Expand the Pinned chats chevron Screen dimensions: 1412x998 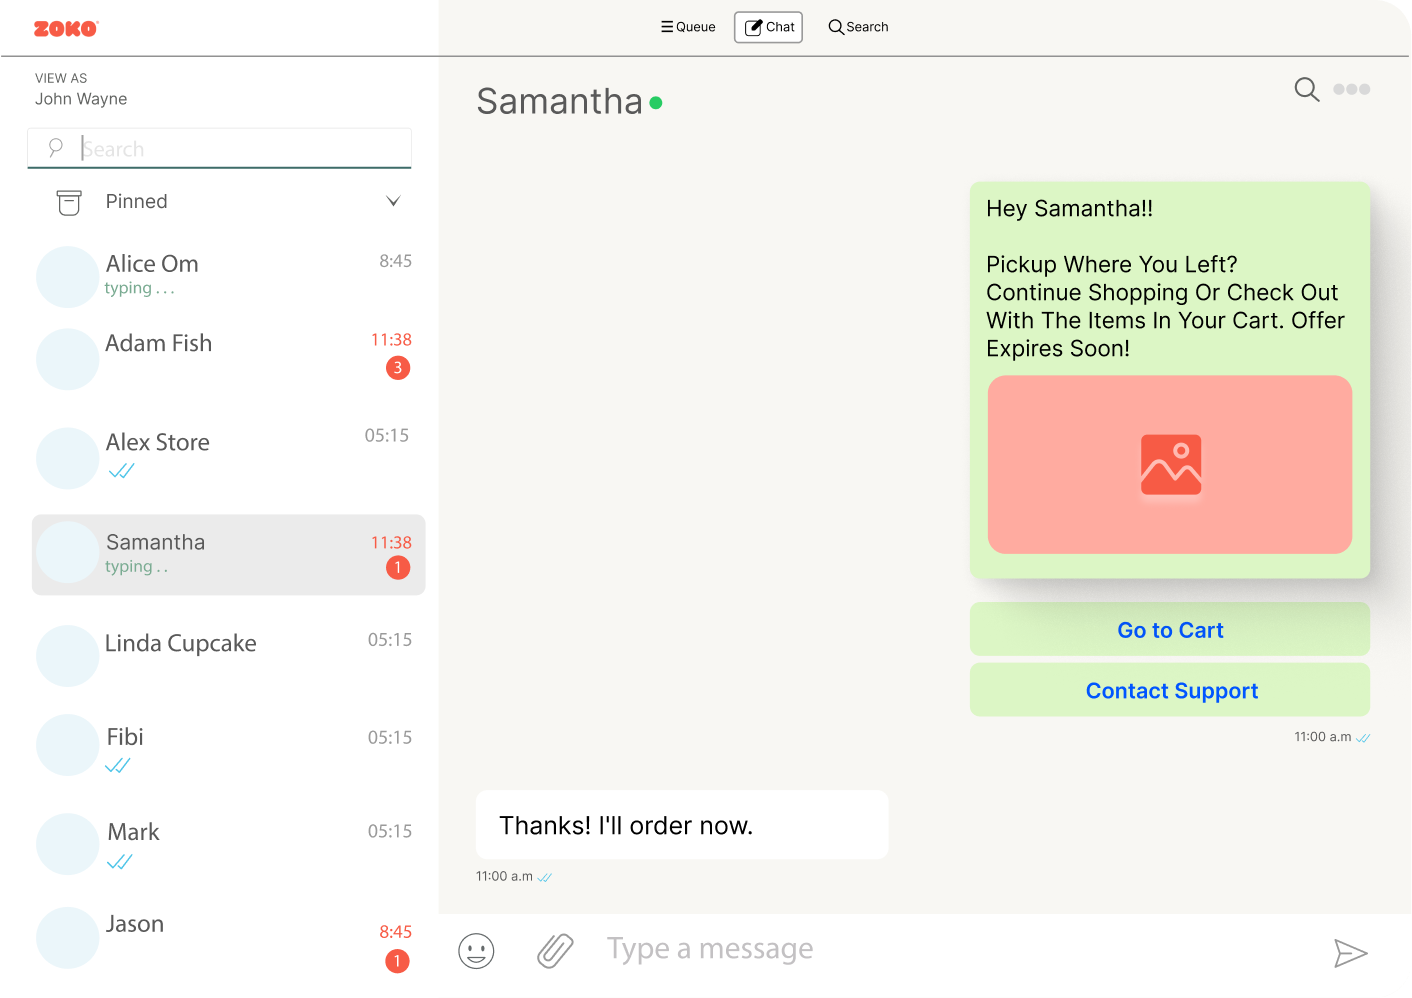pyautogui.click(x=393, y=201)
